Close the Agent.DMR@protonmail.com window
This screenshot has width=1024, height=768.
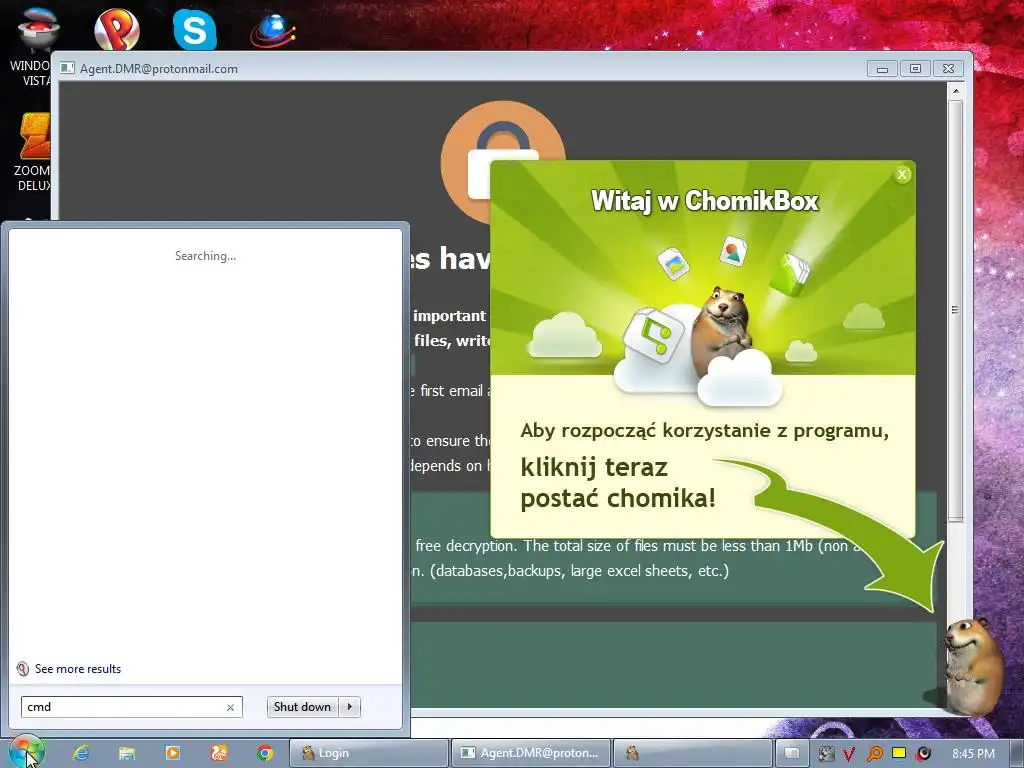pyautogui.click(x=948, y=69)
